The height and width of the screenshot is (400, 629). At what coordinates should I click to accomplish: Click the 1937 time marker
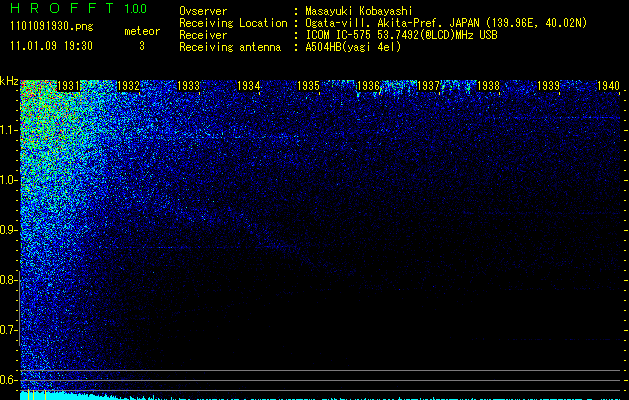pyautogui.click(x=428, y=86)
